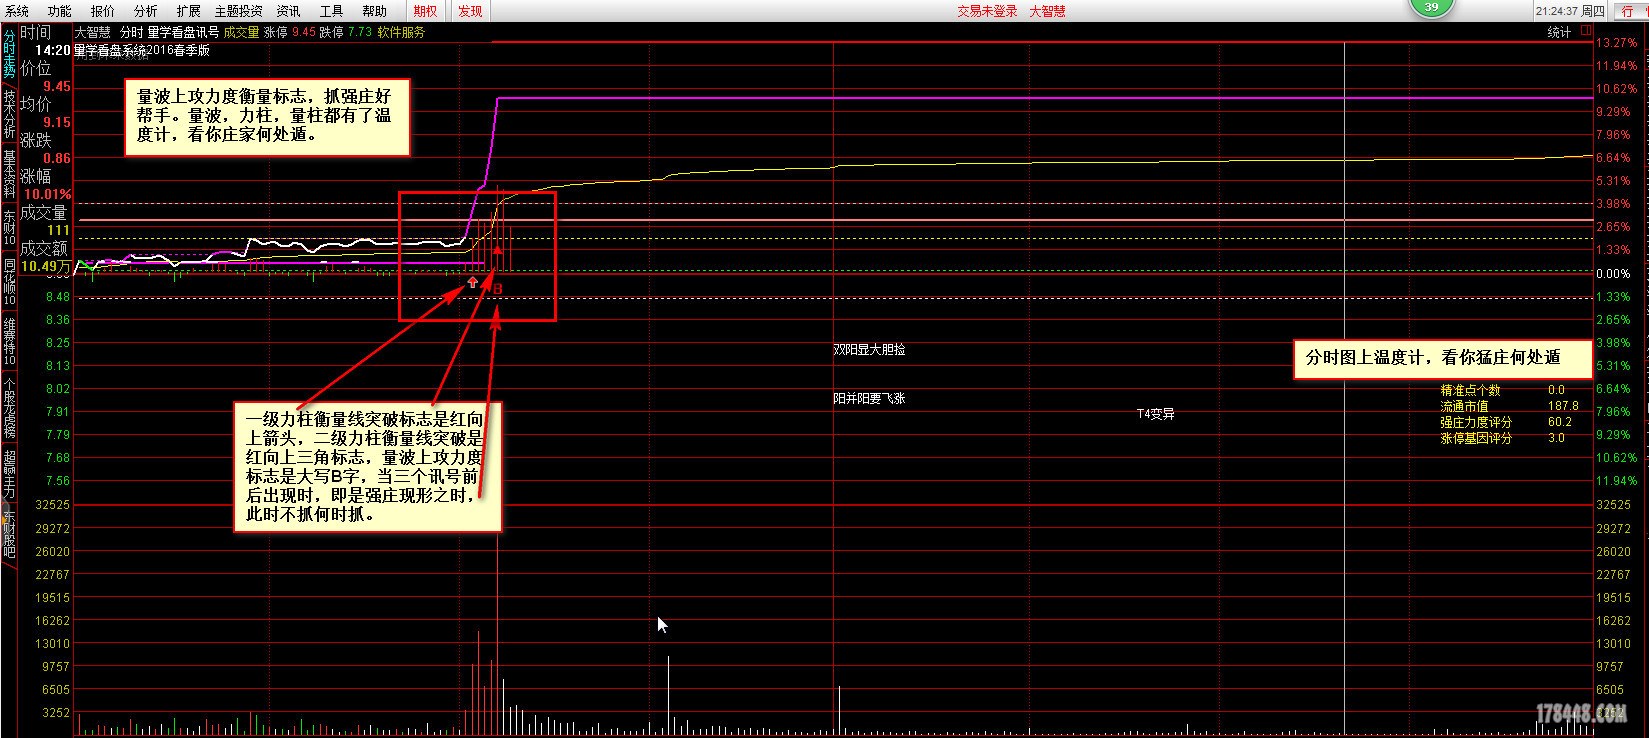Click 里学看盘讯号 indicator name
This screenshot has height=738, width=1649.
pyautogui.click(x=183, y=32)
